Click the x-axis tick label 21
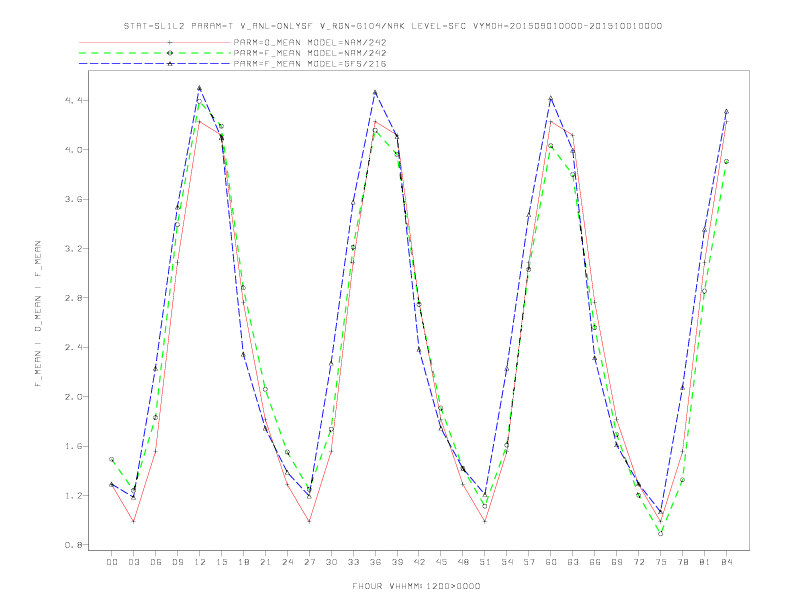The height and width of the screenshot is (612, 792). point(265,562)
